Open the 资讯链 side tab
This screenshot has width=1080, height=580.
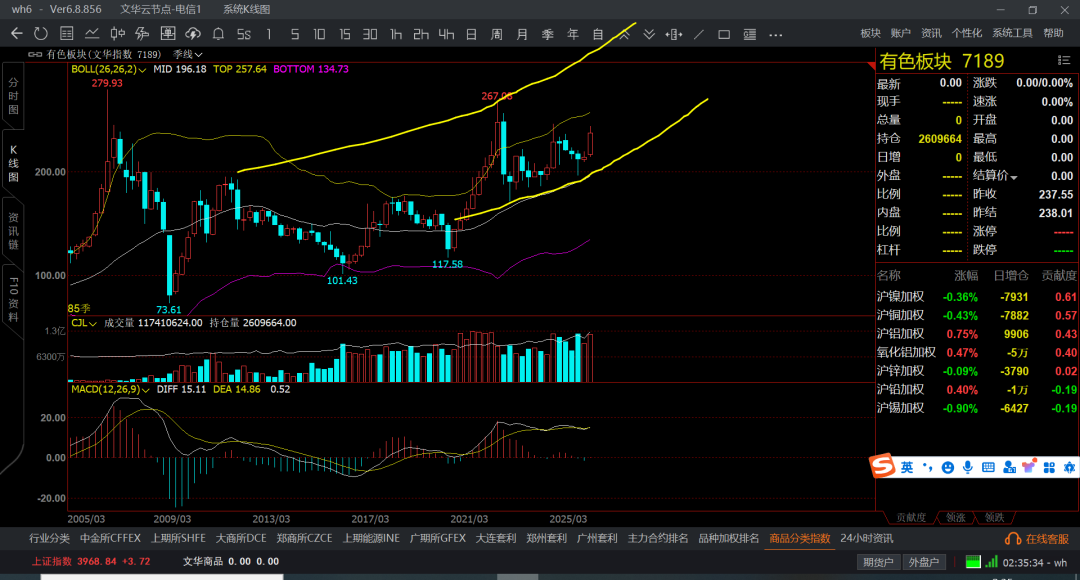(13, 231)
